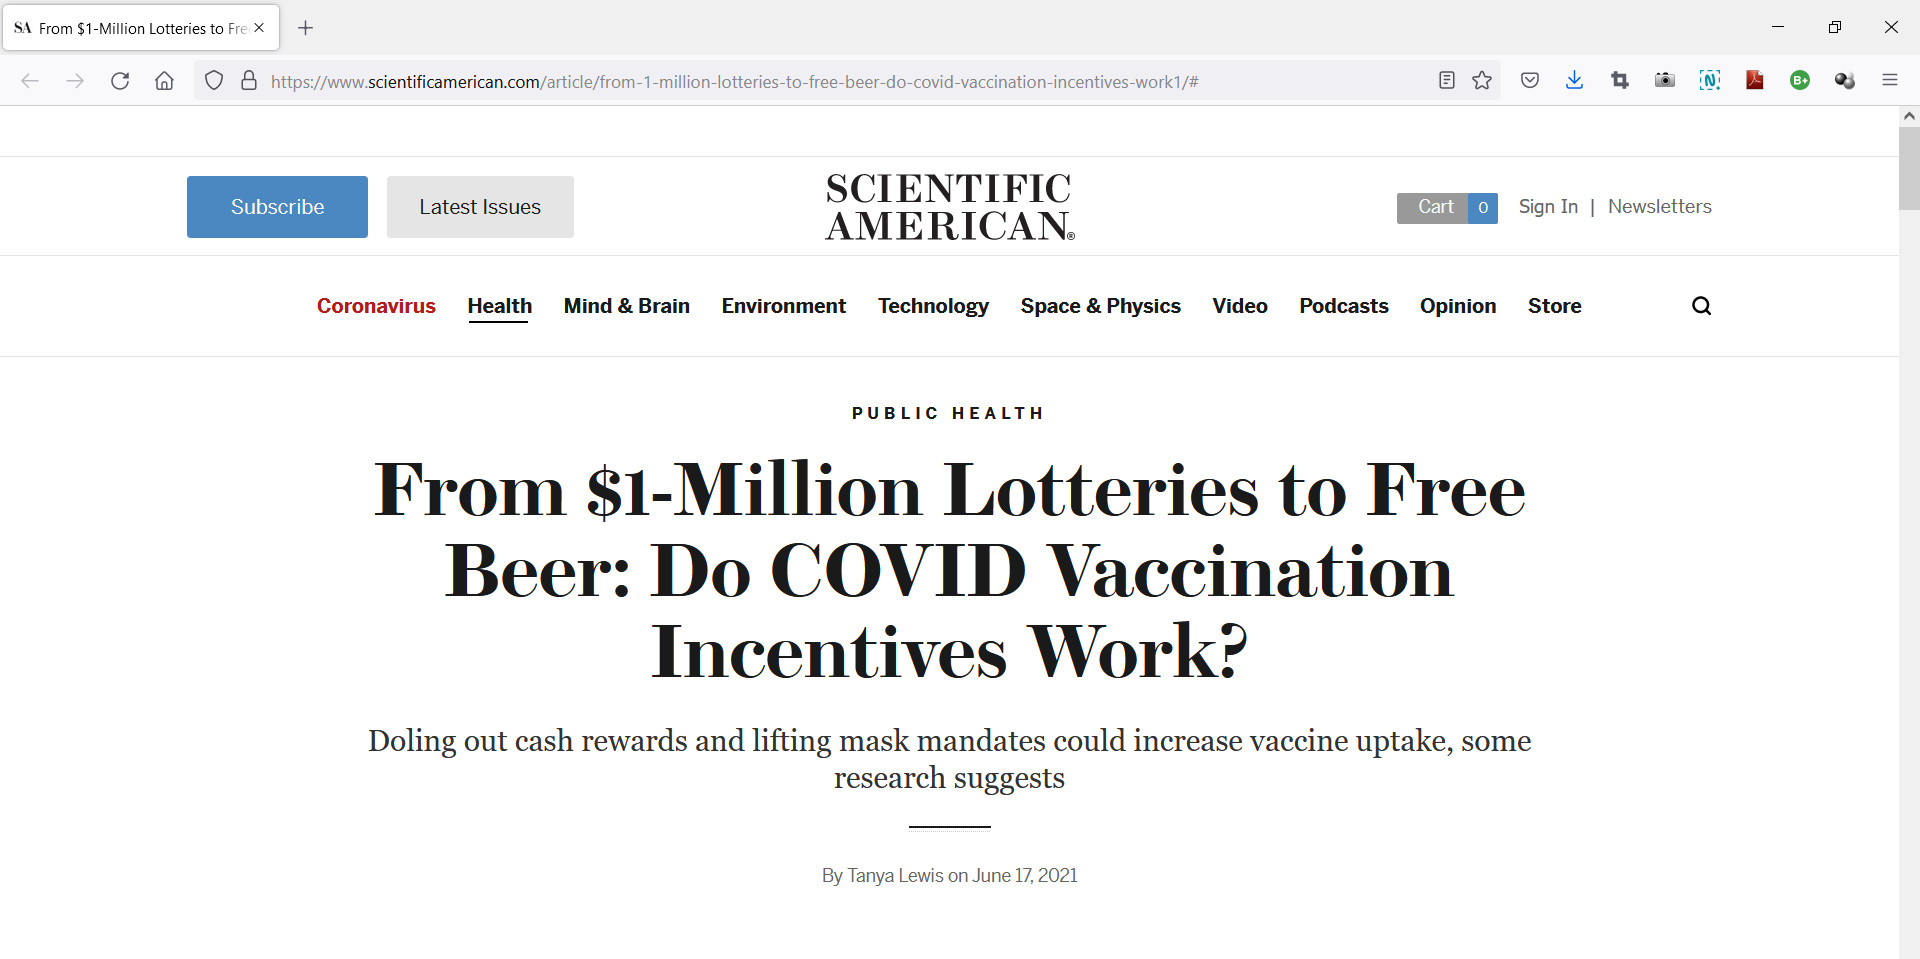This screenshot has height=959, width=1920.
Task: Open the Firefox application menu
Action: coord(1889,81)
